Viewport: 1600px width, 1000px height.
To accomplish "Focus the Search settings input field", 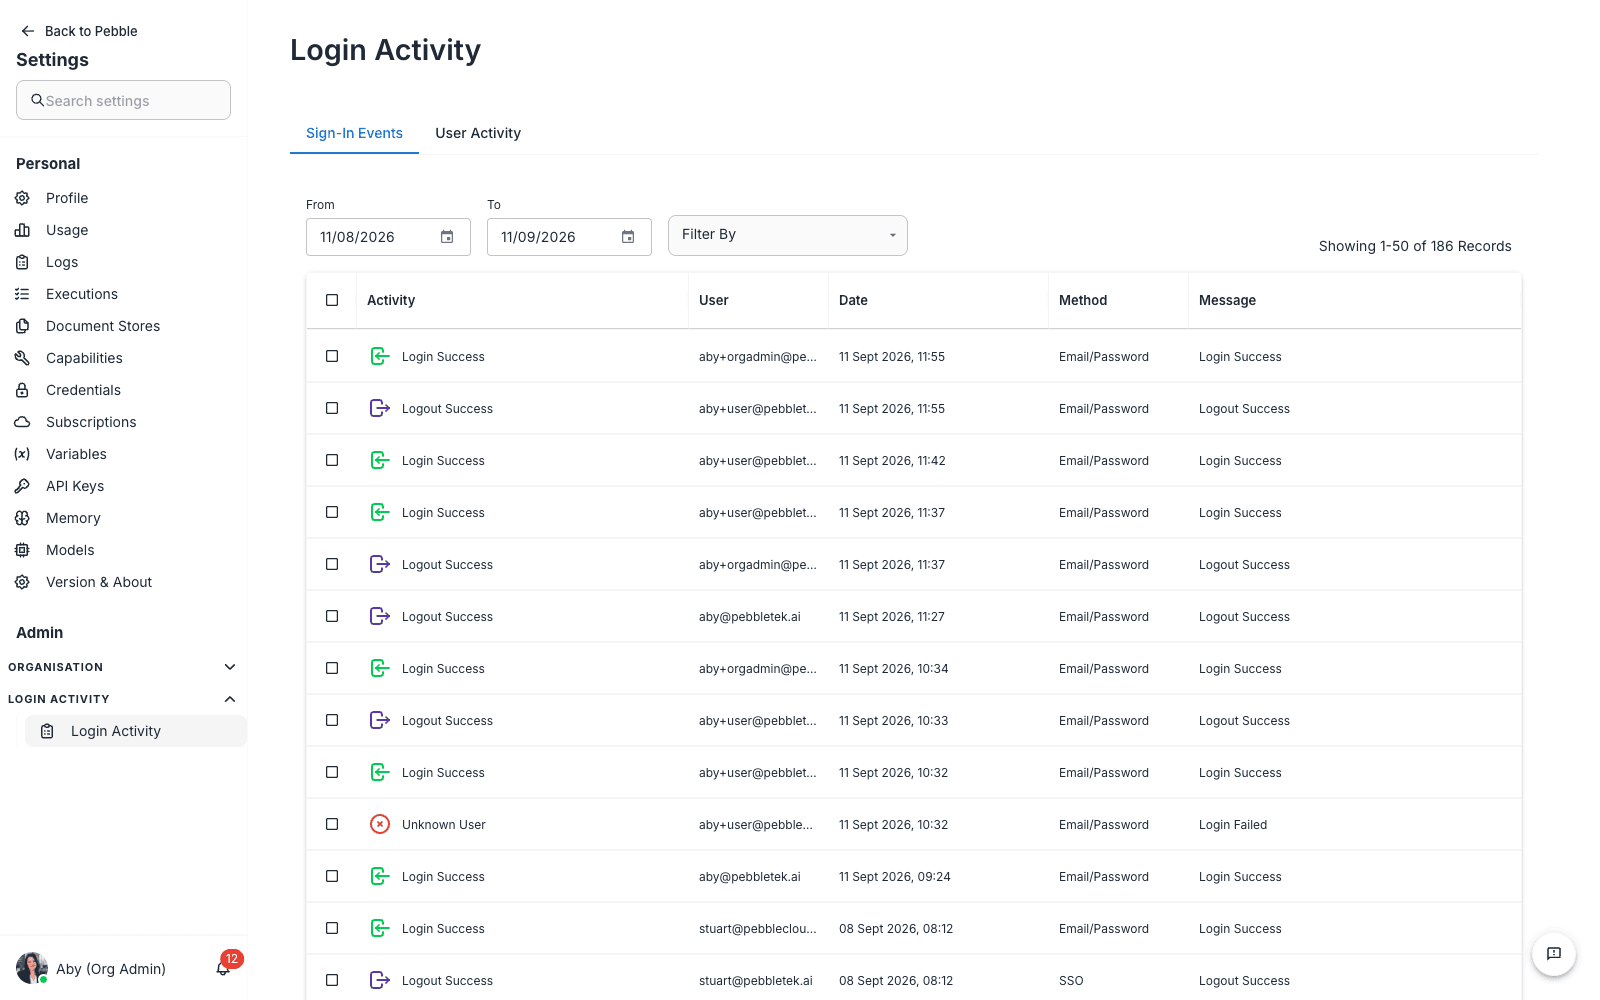I will click(x=123, y=100).
